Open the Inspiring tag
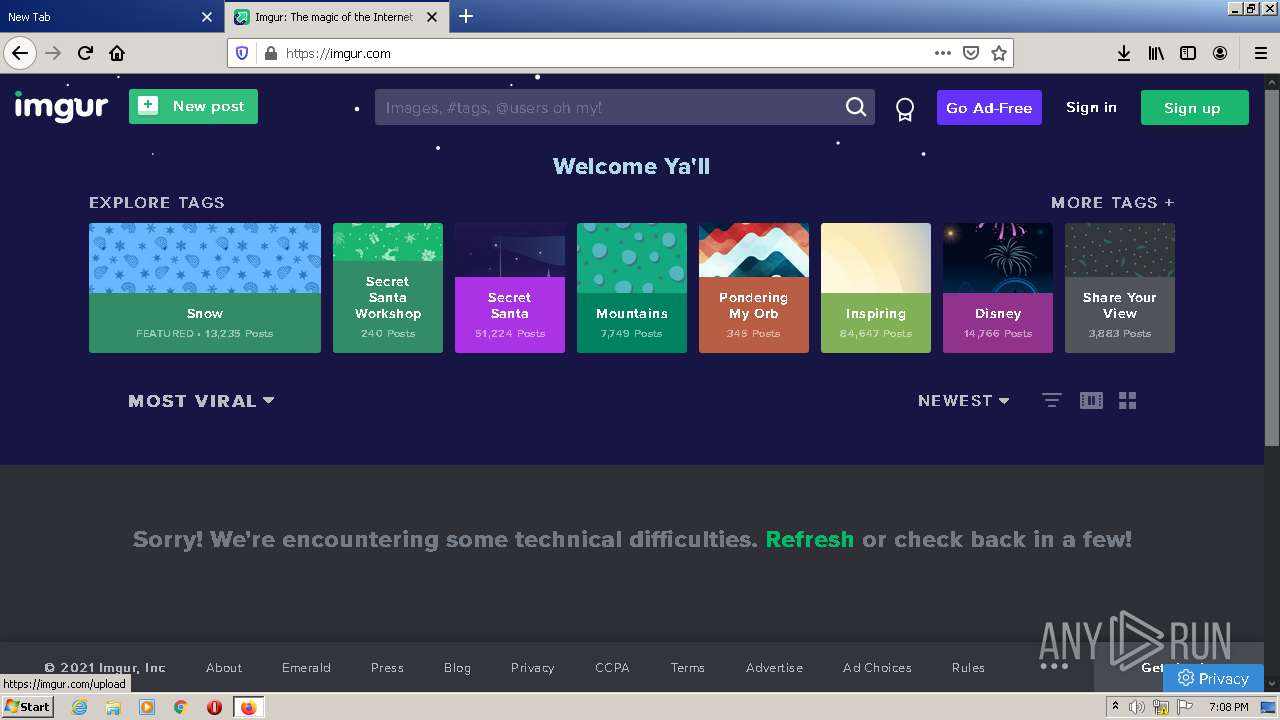Image resolution: width=1280 pixels, height=720 pixels. (x=876, y=288)
